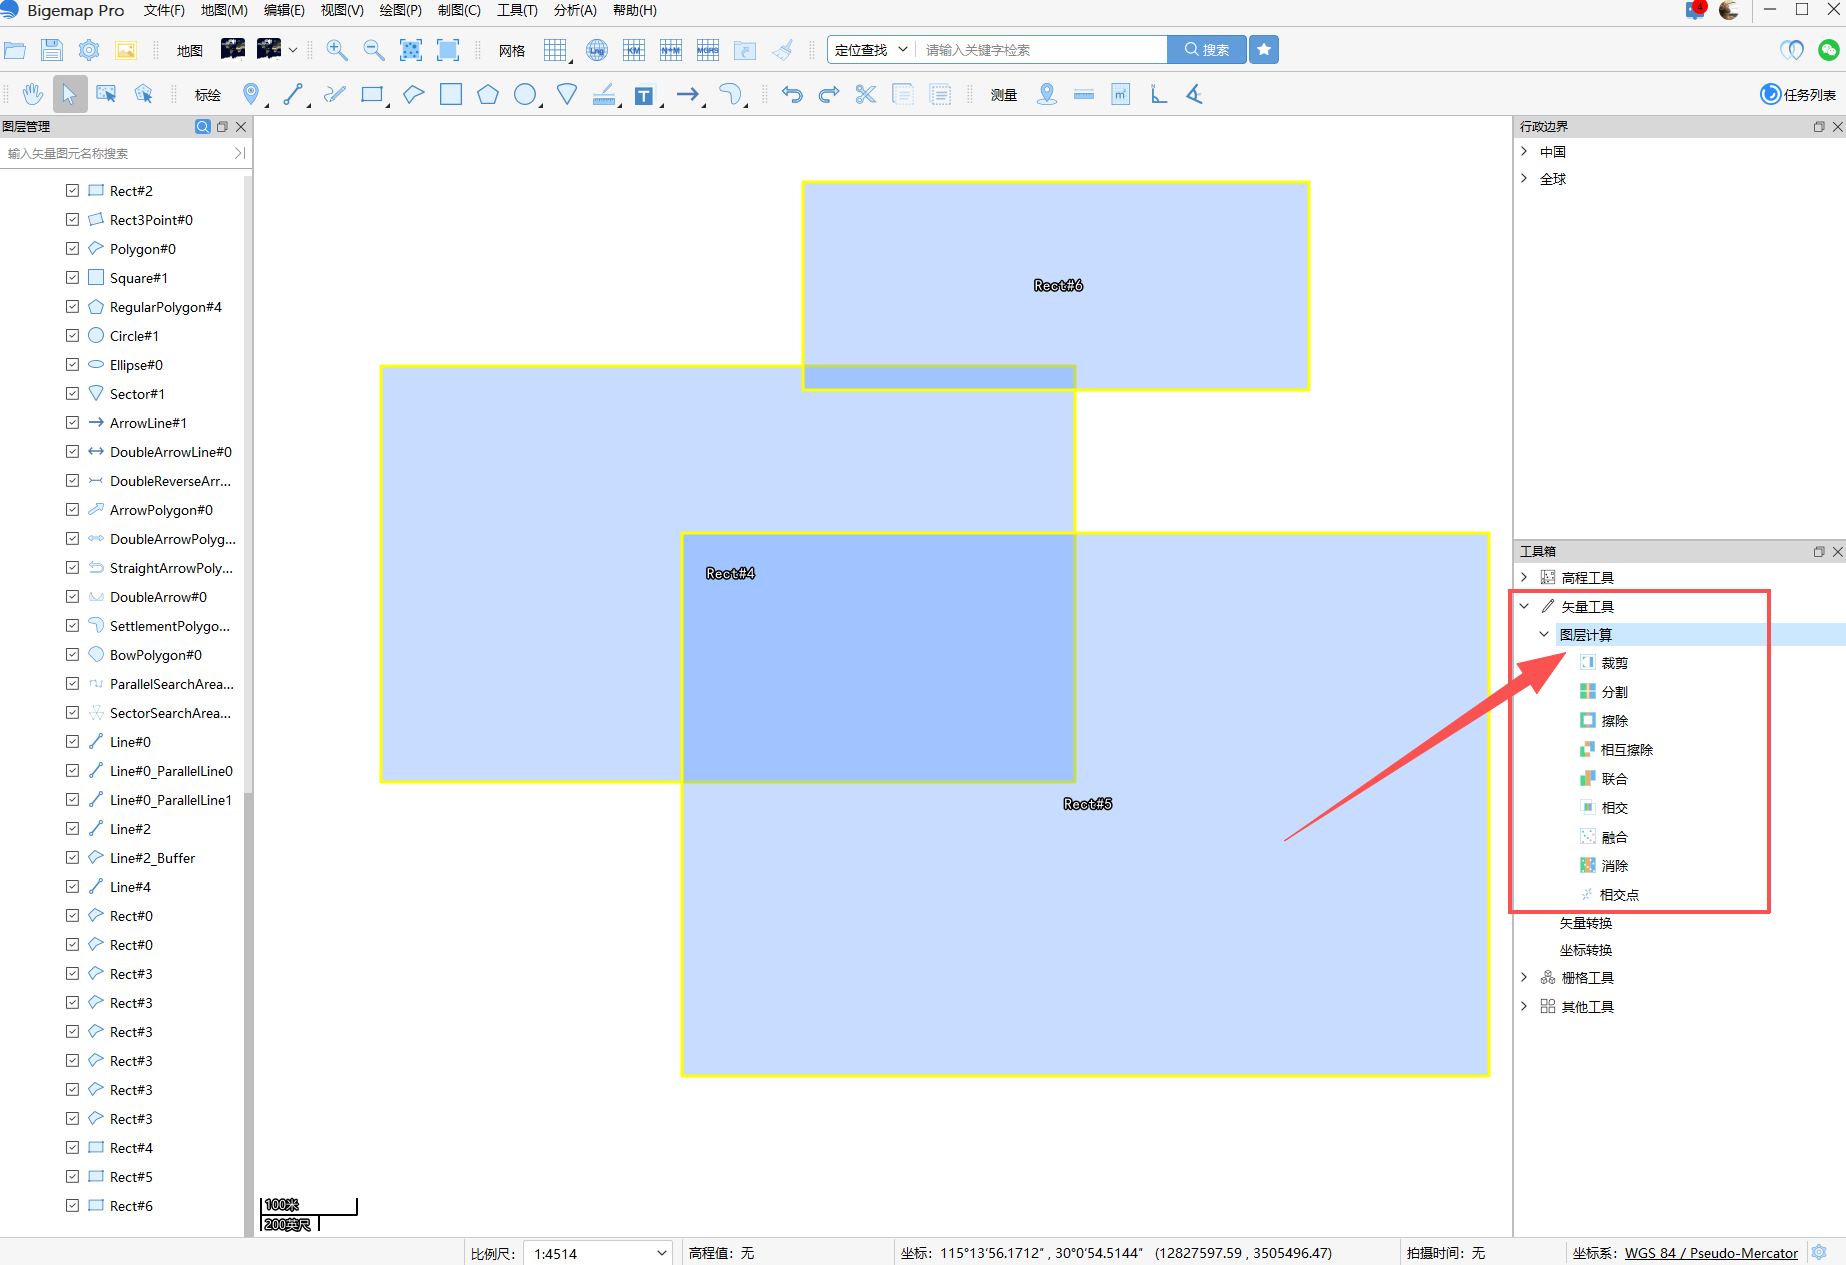Click the area measurement m² icon

1121,94
